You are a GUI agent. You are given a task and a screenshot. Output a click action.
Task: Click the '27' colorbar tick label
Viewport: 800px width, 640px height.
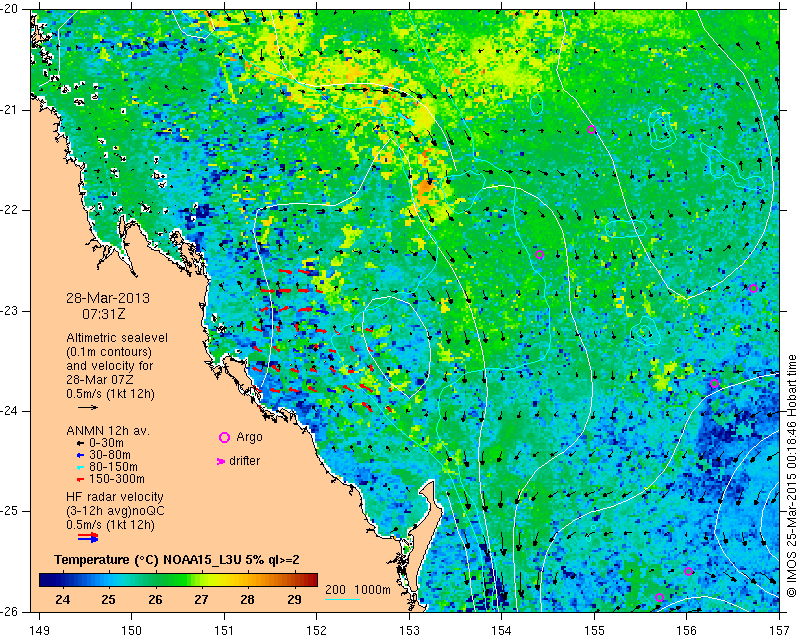pos(201,599)
